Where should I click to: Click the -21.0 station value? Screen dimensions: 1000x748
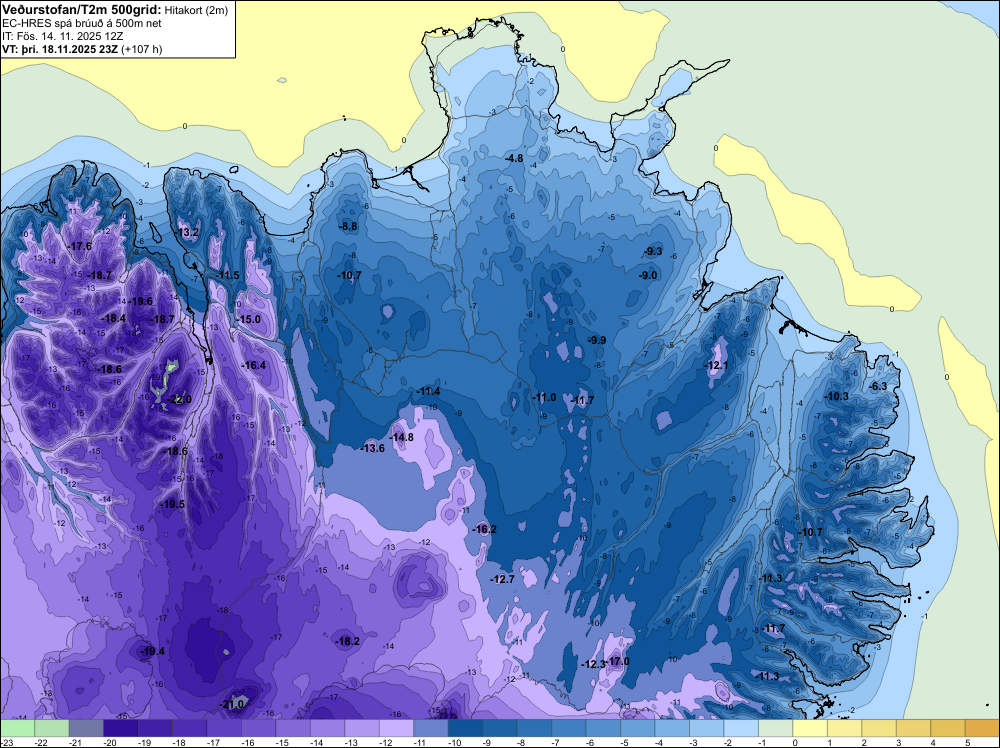pos(232,704)
